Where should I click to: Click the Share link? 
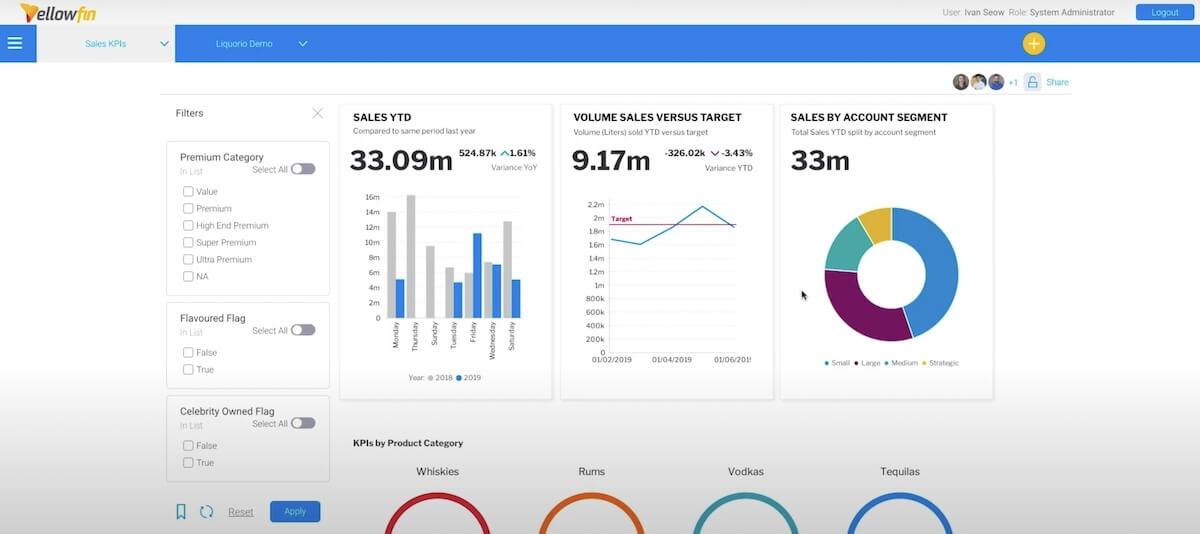click(1057, 82)
